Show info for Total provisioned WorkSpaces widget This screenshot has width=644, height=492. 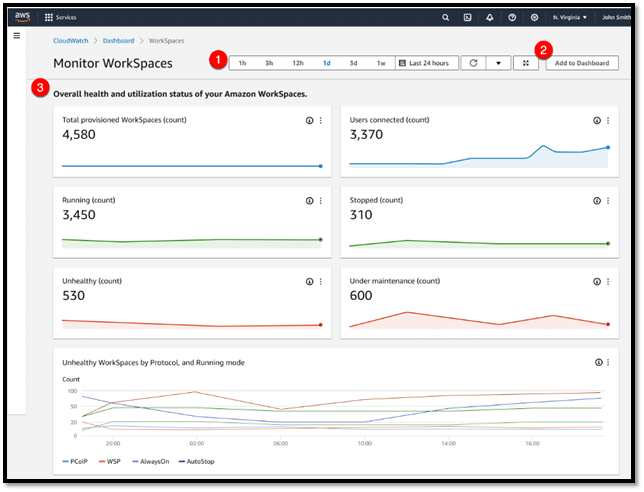coord(310,120)
